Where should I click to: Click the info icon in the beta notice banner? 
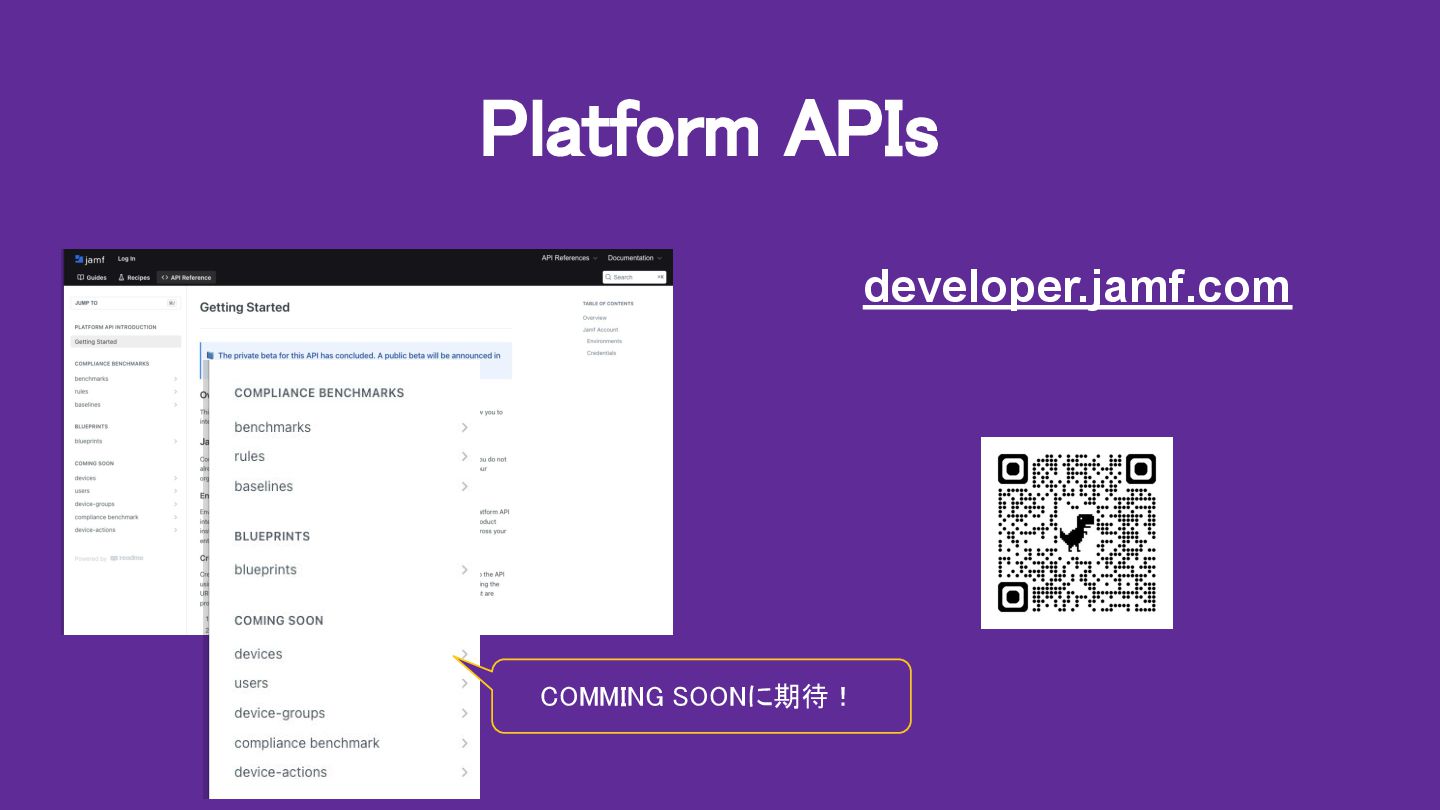210,355
